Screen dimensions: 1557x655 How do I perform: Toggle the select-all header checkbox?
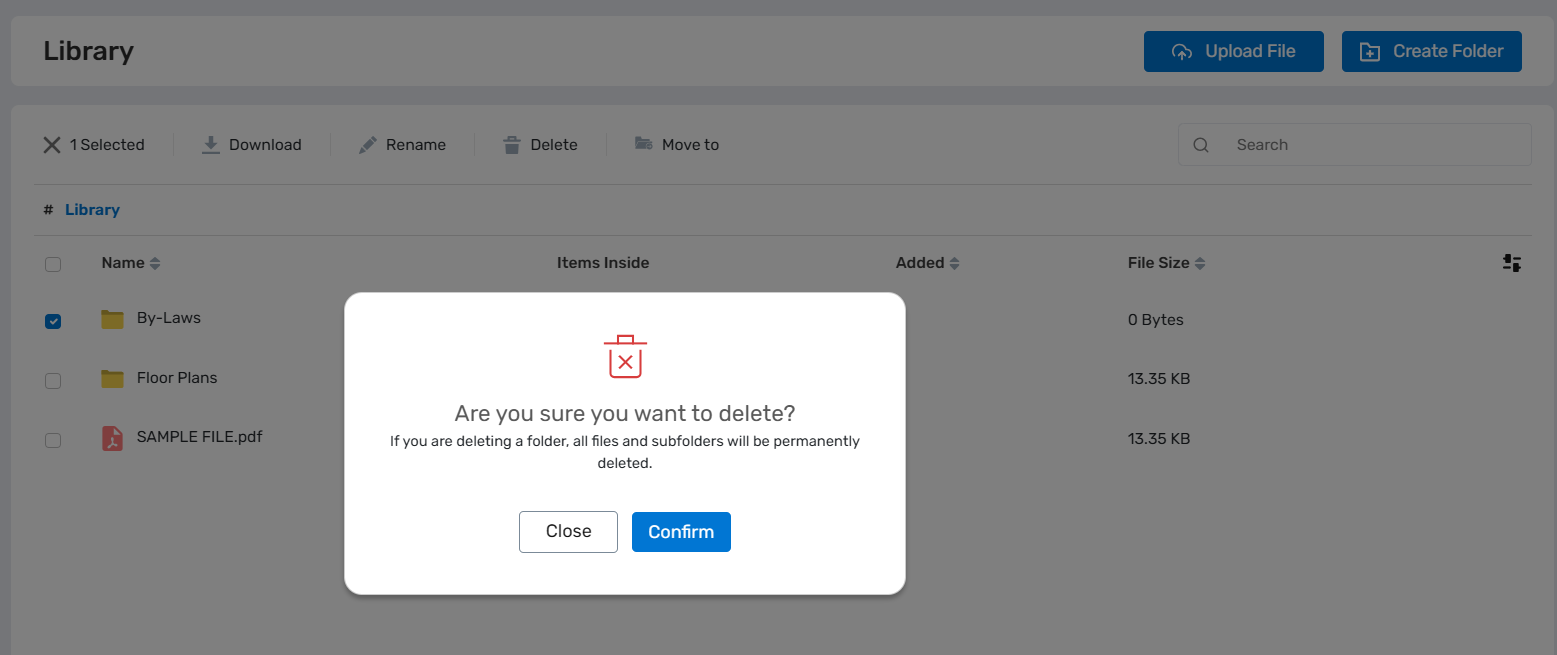click(x=53, y=264)
